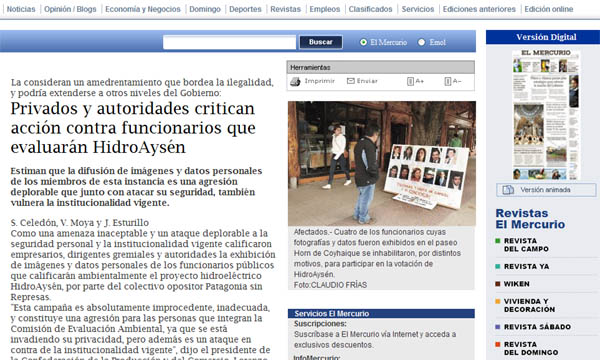Click the photo credit Foto:CLAUDIO FRÍAS
The image size is (600, 360).
tap(330, 285)
